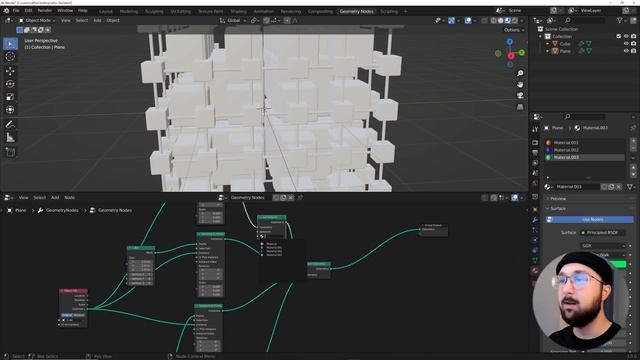Open the Render menu
The height and width of the screenshot is (360, 640).
tap(44, 11)
